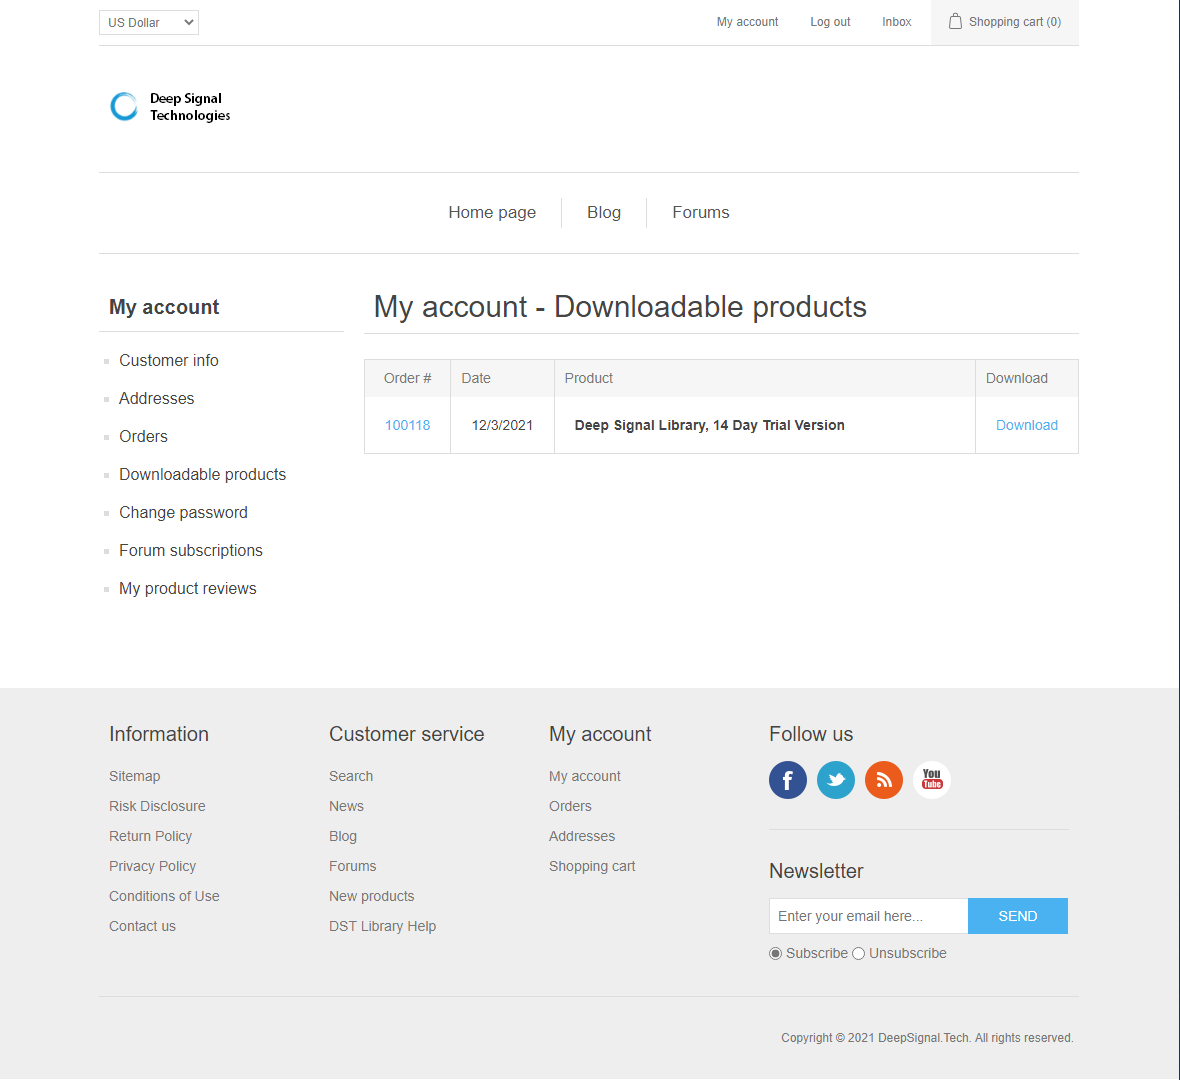Open the Addresses link in footer
This screenshot has height=1080, width=1180.
coord(582,836)
